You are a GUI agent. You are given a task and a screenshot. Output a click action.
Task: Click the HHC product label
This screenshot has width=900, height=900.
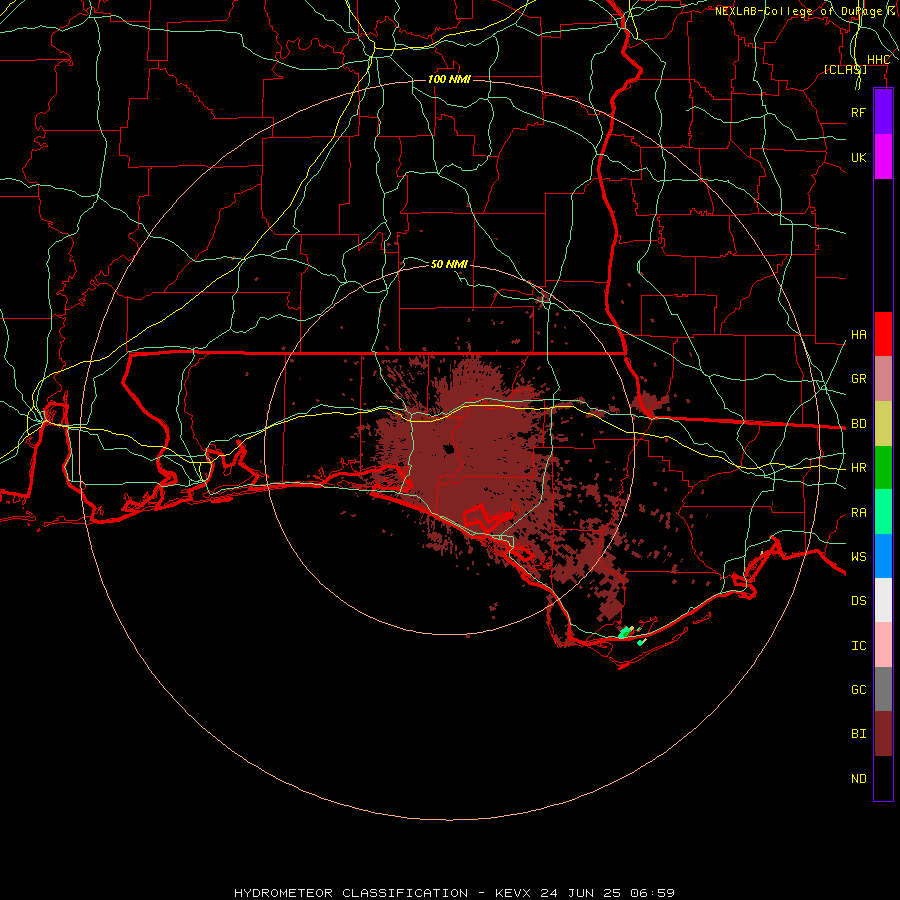coord(878,60)
